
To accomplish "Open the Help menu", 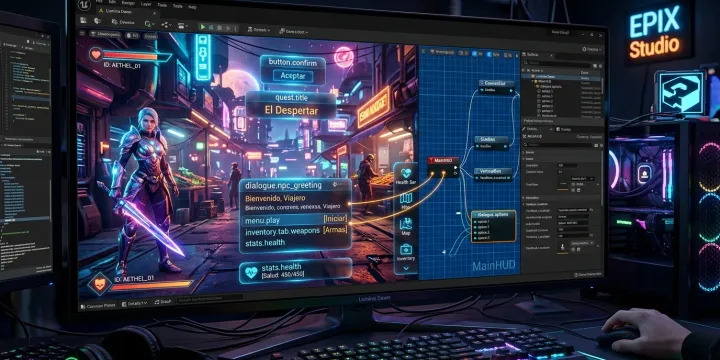I will click(x=192, y=7).
